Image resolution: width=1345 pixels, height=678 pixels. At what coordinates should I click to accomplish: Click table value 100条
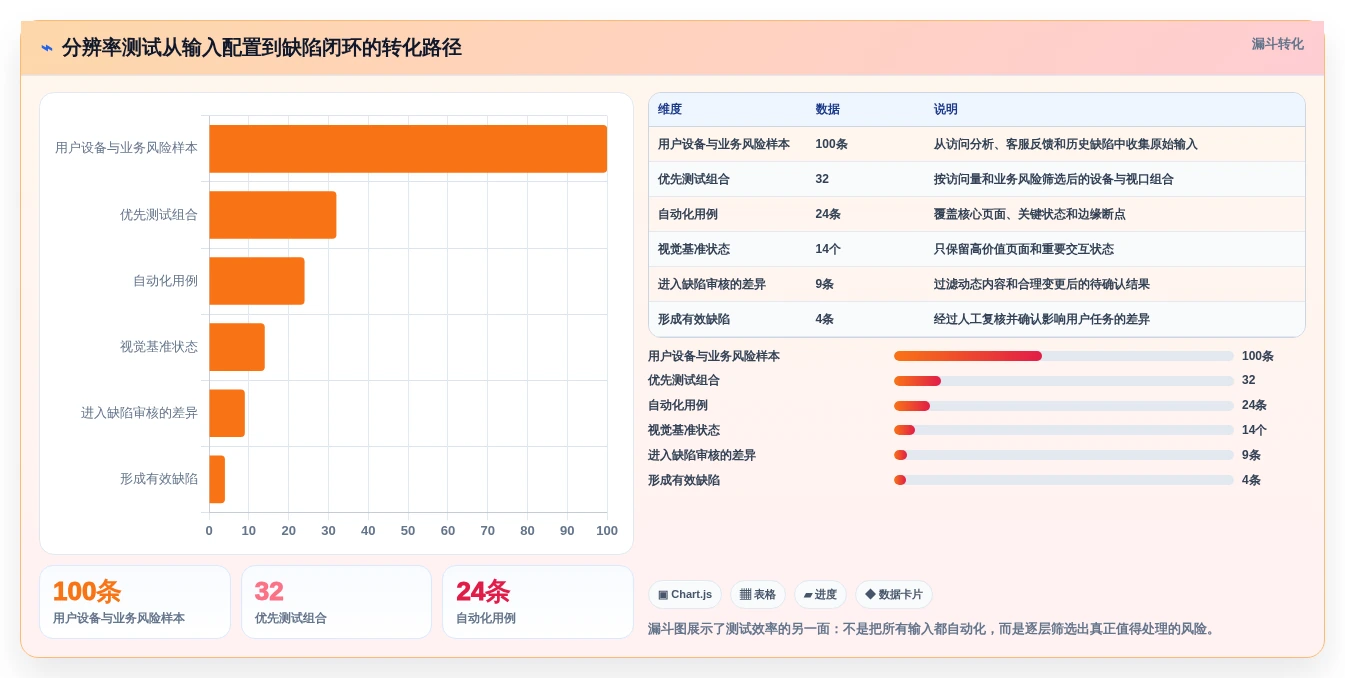pos(832,144)
